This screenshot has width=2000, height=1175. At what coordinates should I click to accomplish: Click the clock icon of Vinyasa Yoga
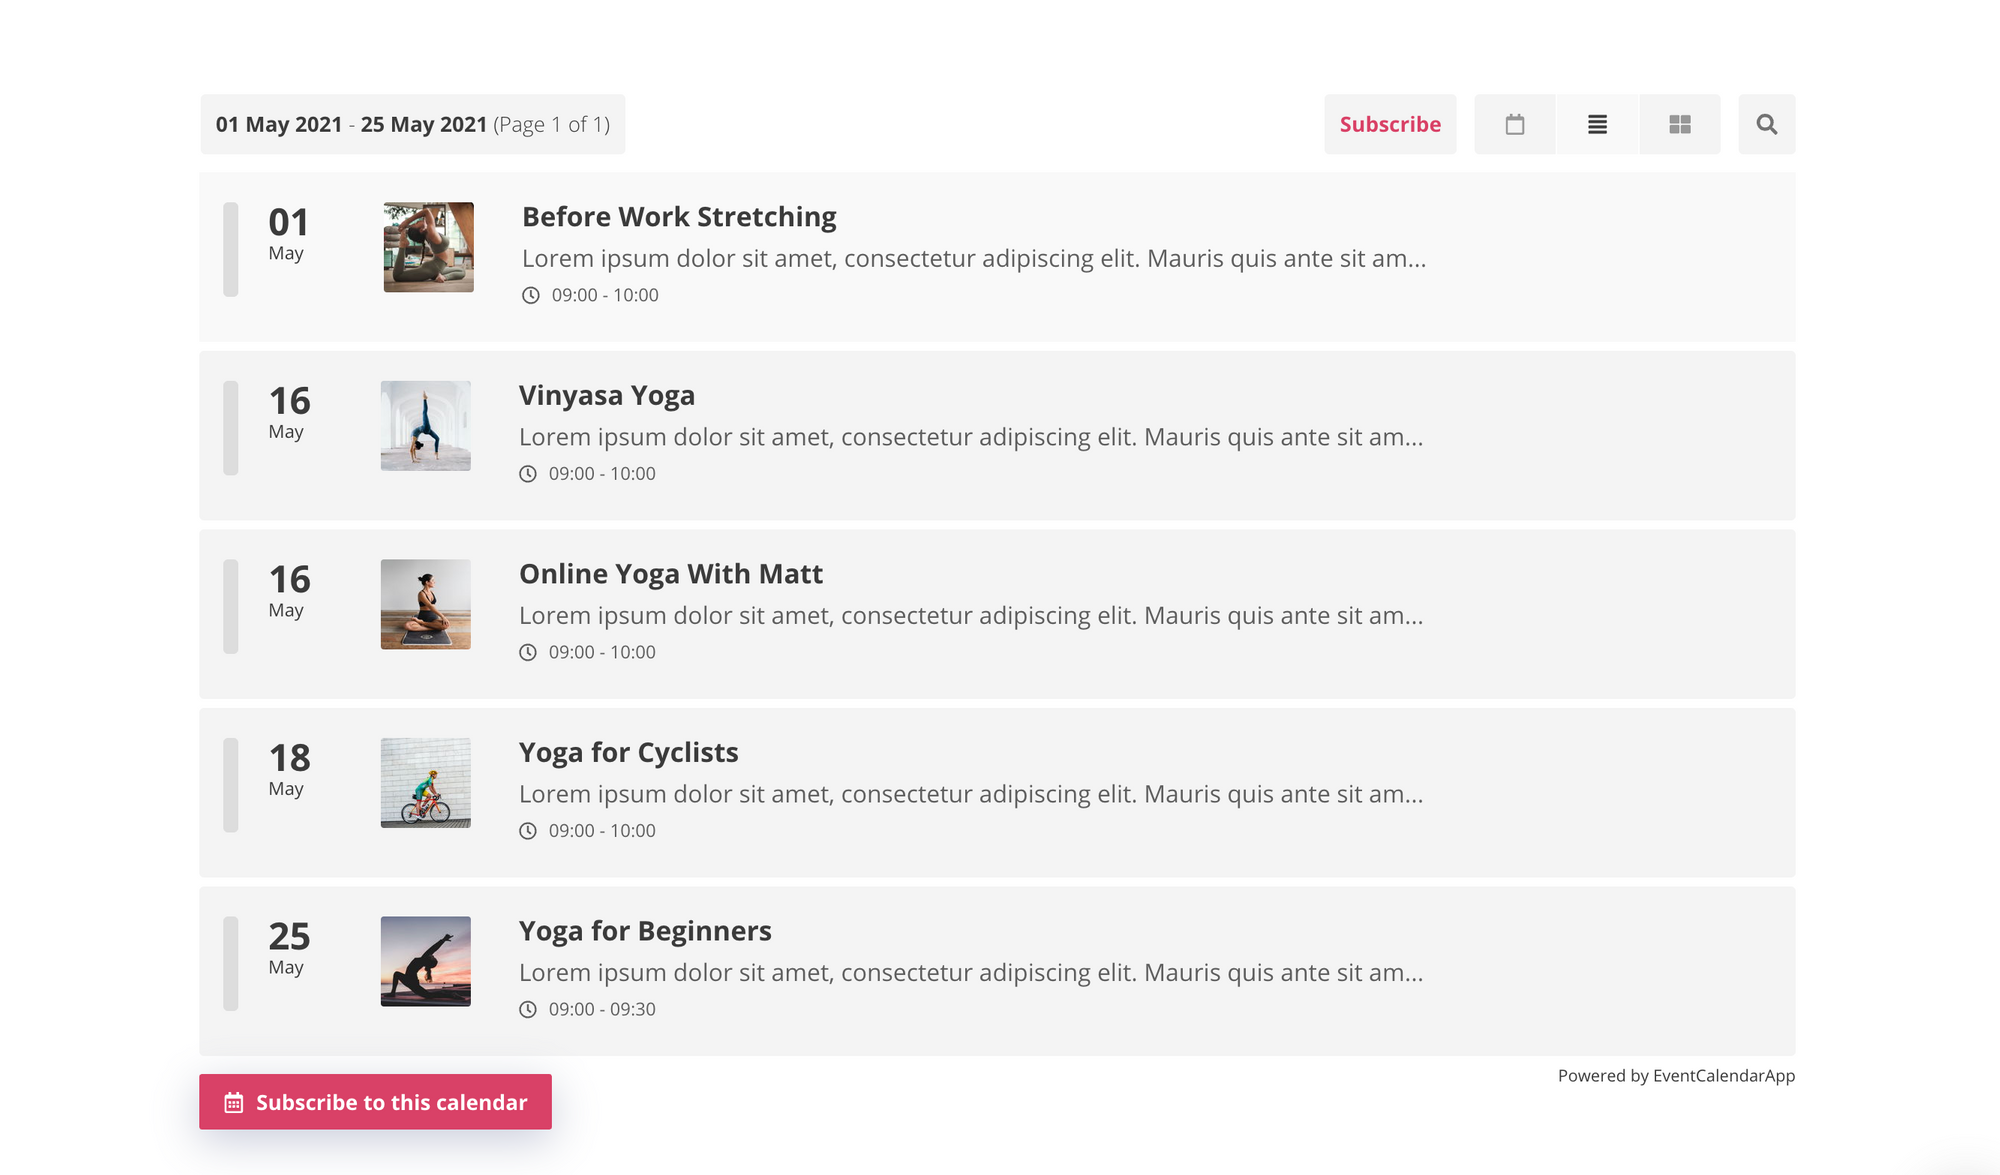tap(528, 474)
